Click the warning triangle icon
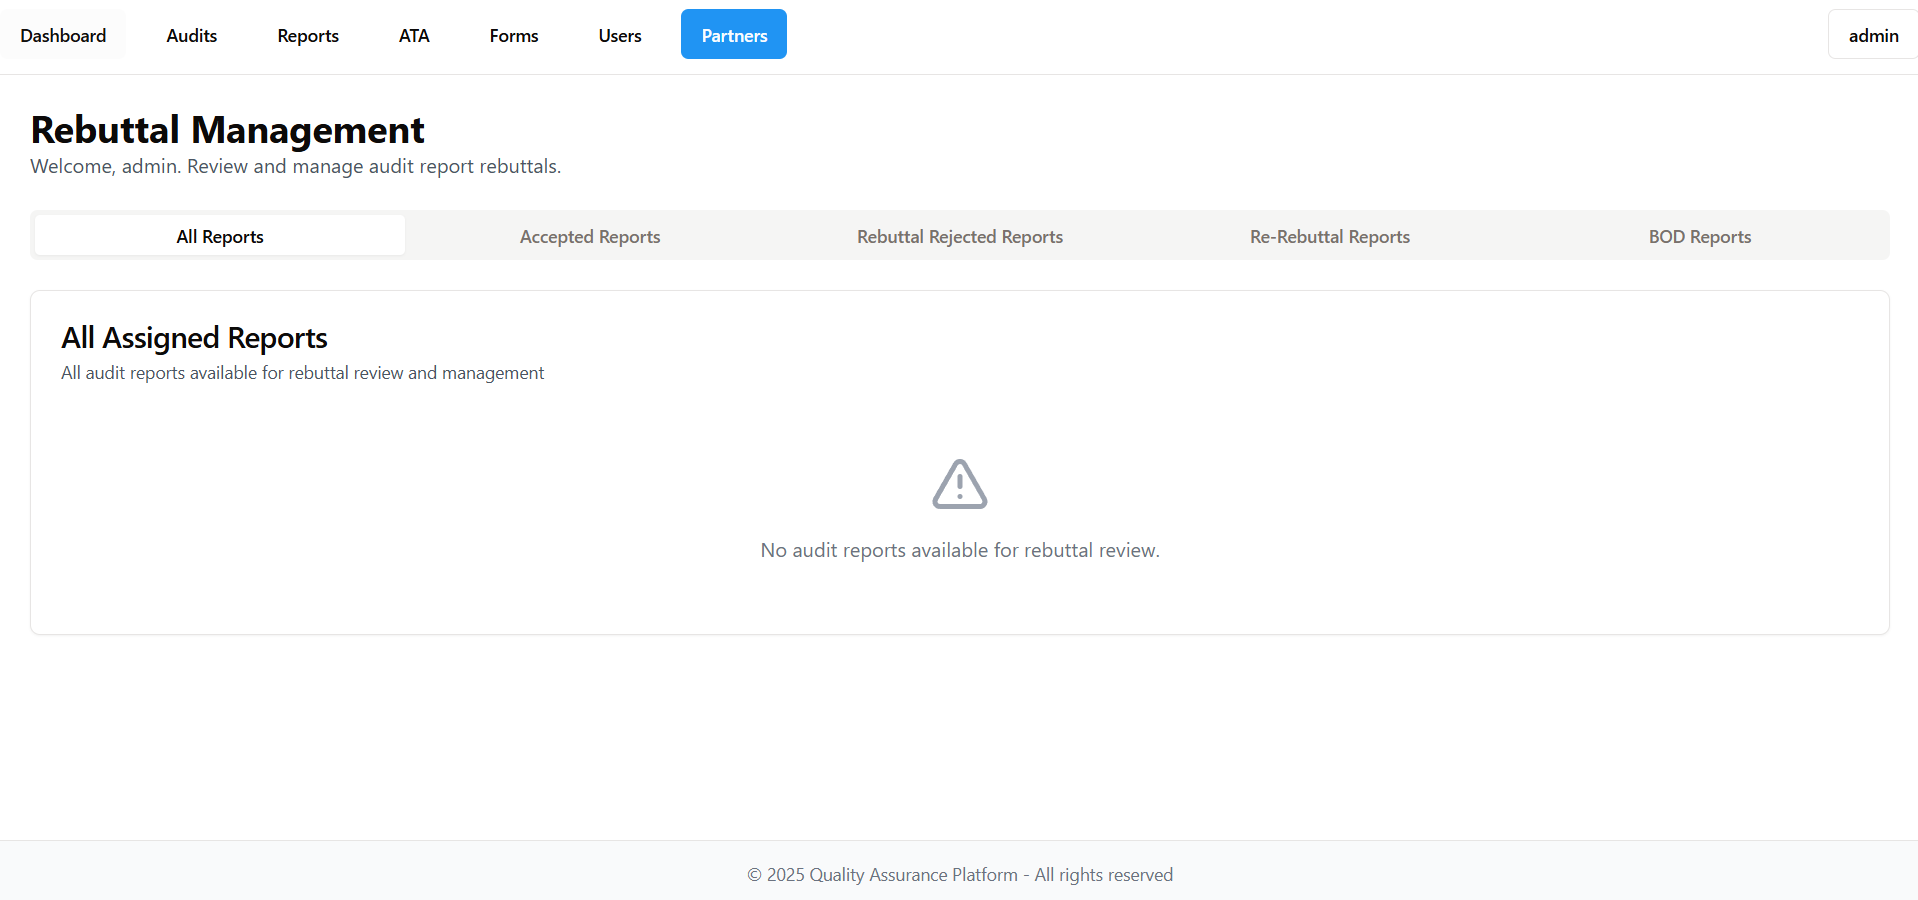This screenshot has width=1918, height=900. [x=959, y=485]
